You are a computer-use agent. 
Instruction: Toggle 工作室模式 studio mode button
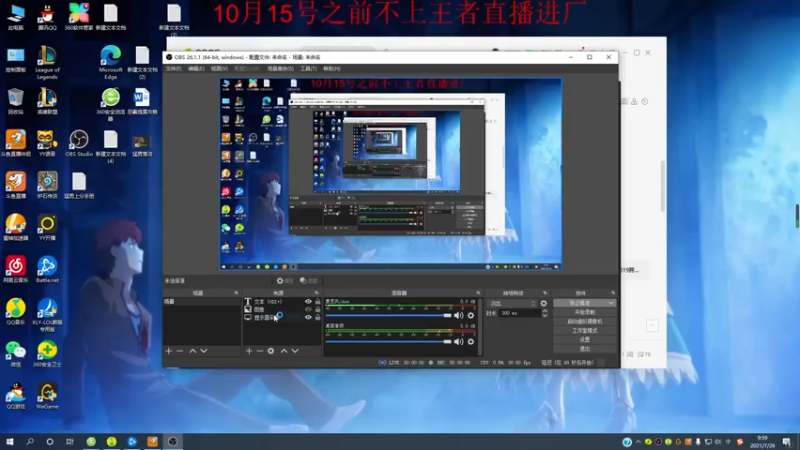pyautogui.click(x=585, y=331)
